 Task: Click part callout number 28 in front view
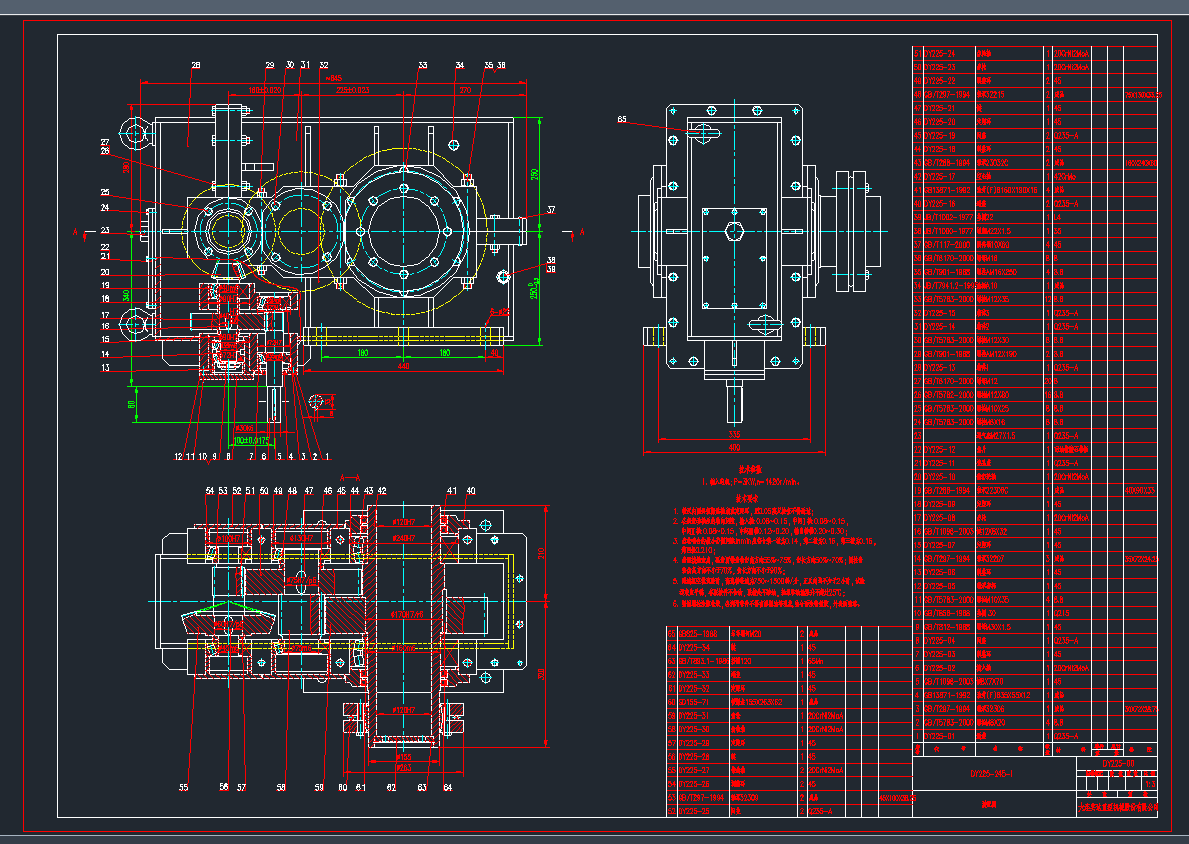click(x=195, y=65)
